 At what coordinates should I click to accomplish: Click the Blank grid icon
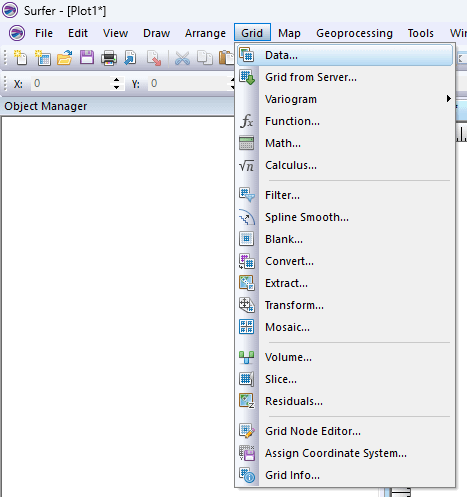[247, 239]
